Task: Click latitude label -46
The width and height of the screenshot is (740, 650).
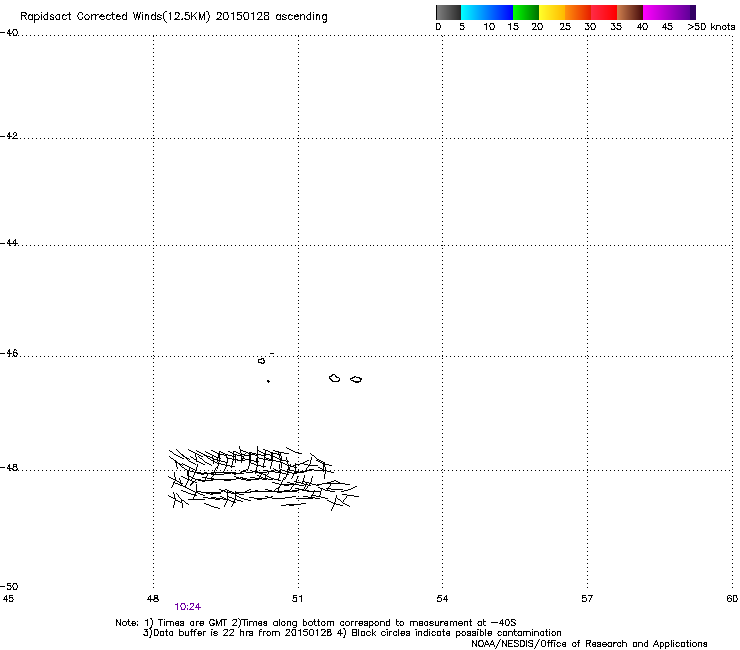Action: (x=9, y=354)
